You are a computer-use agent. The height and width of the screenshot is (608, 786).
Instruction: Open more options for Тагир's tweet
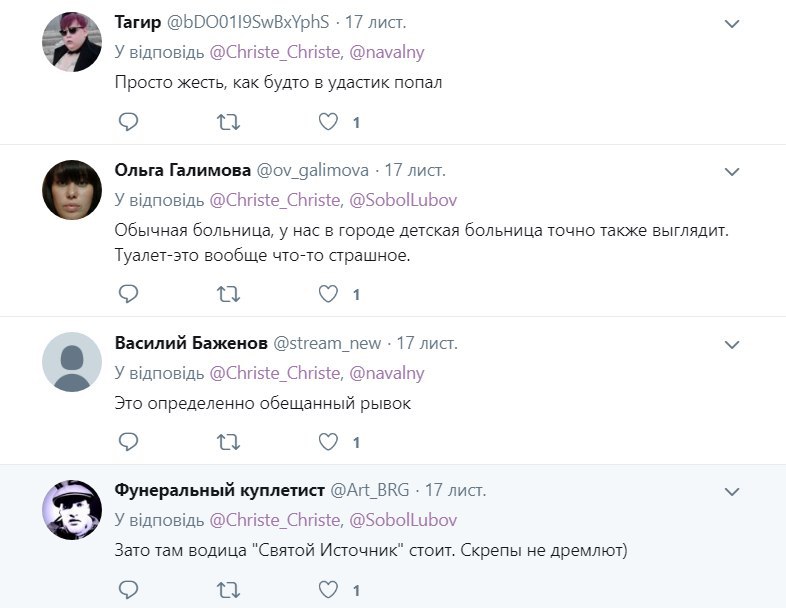pyautogui.click(x=732, y=23)
